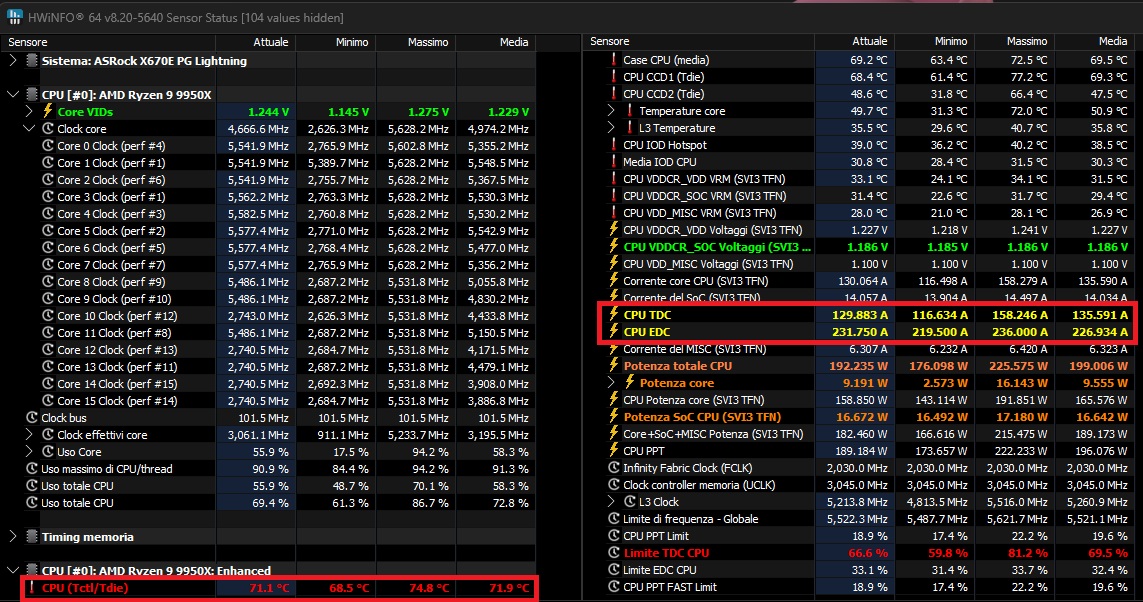Expand the Sistema: ASRock X670E PG Lightning node
This screenshot has width=1143, height=602.
(x=12, y=60)
